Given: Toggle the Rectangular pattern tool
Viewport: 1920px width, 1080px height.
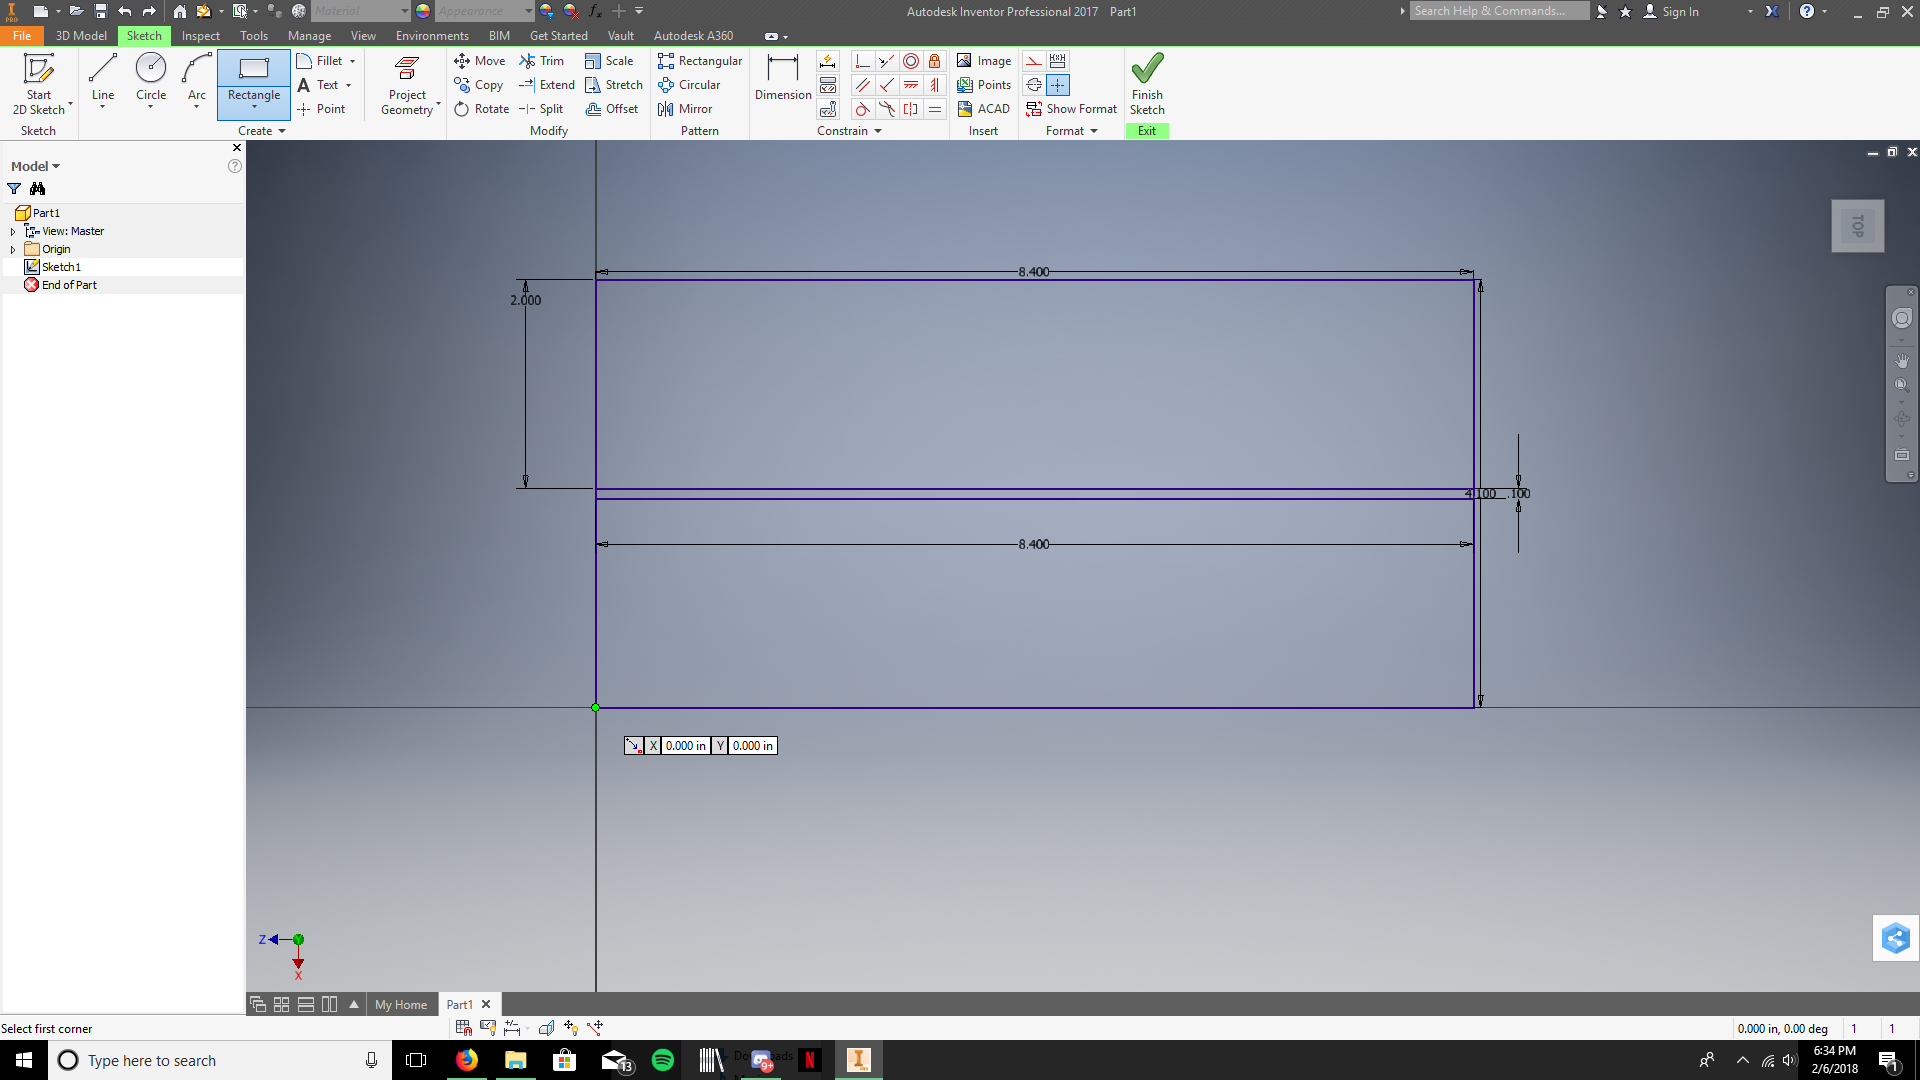Looking at the screenshot, I should [699, 59].
